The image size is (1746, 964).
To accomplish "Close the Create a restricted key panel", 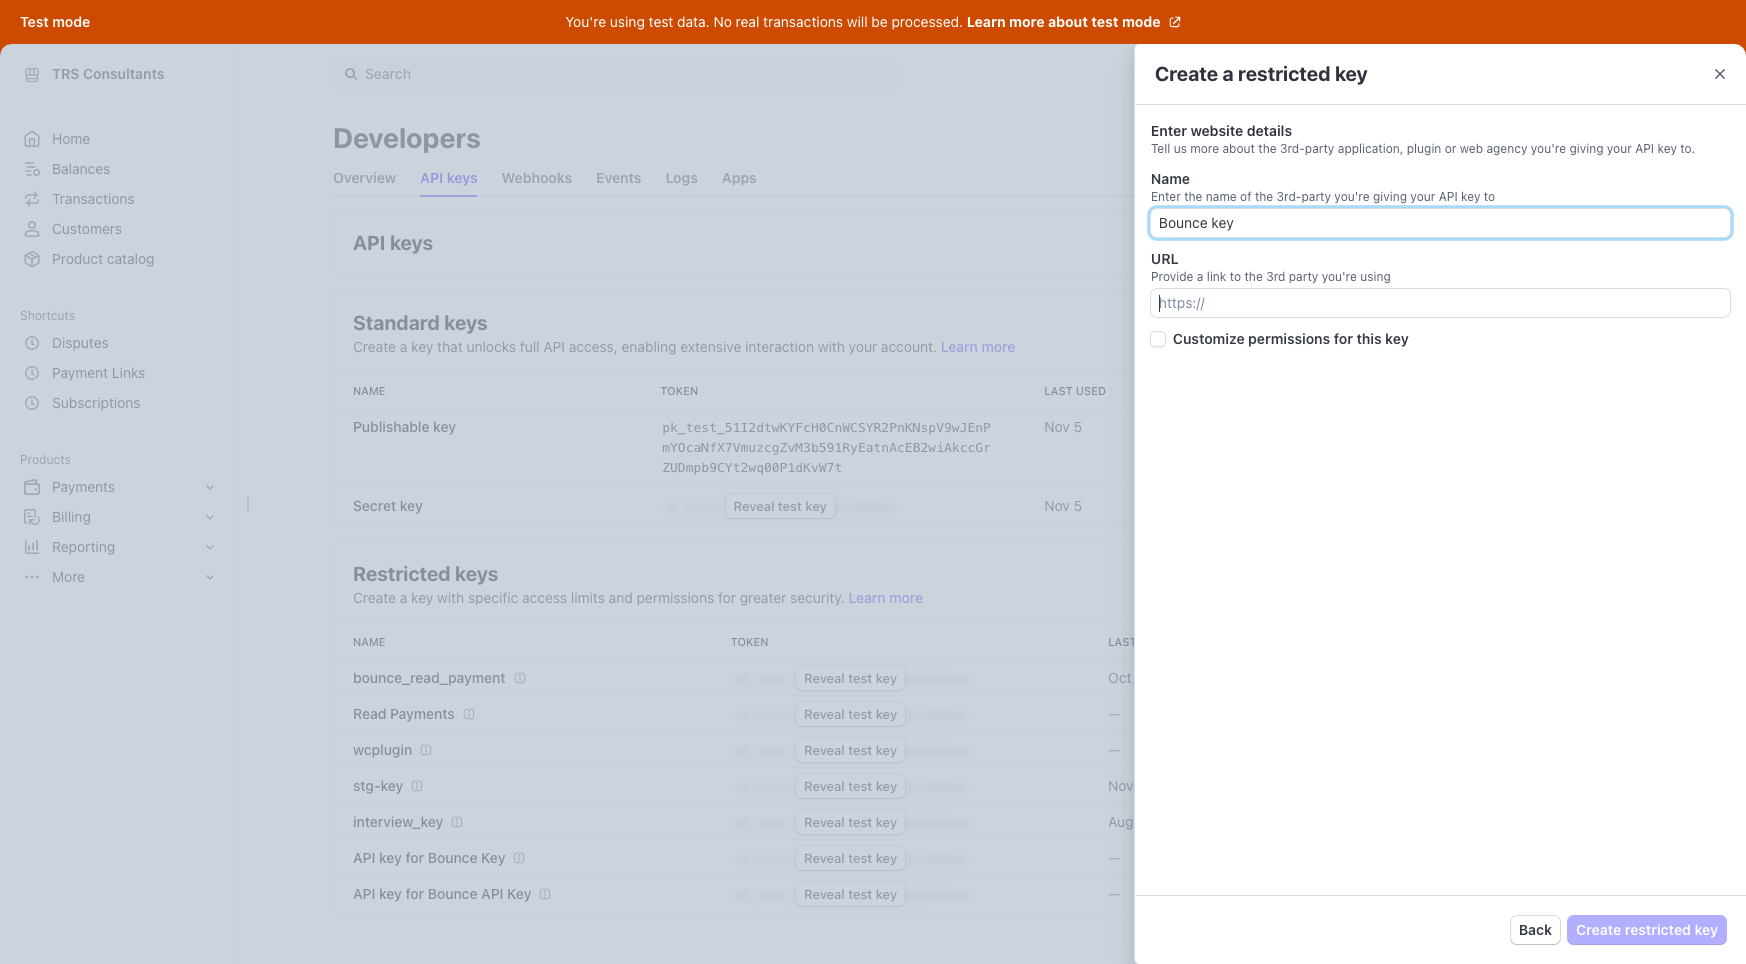I will pos(1720,74).
